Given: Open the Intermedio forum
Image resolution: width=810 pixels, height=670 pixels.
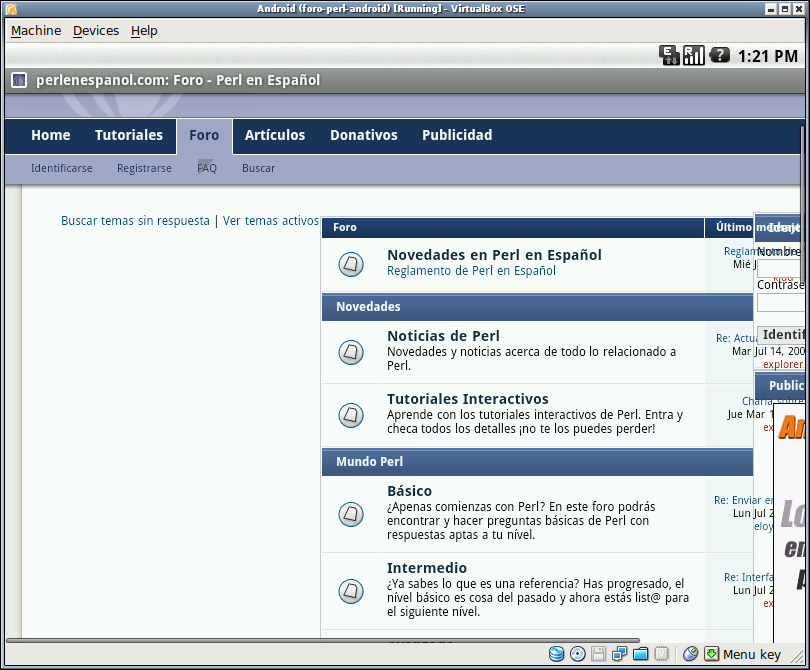Looking at the screenshot, I should (x=427, y=568).
